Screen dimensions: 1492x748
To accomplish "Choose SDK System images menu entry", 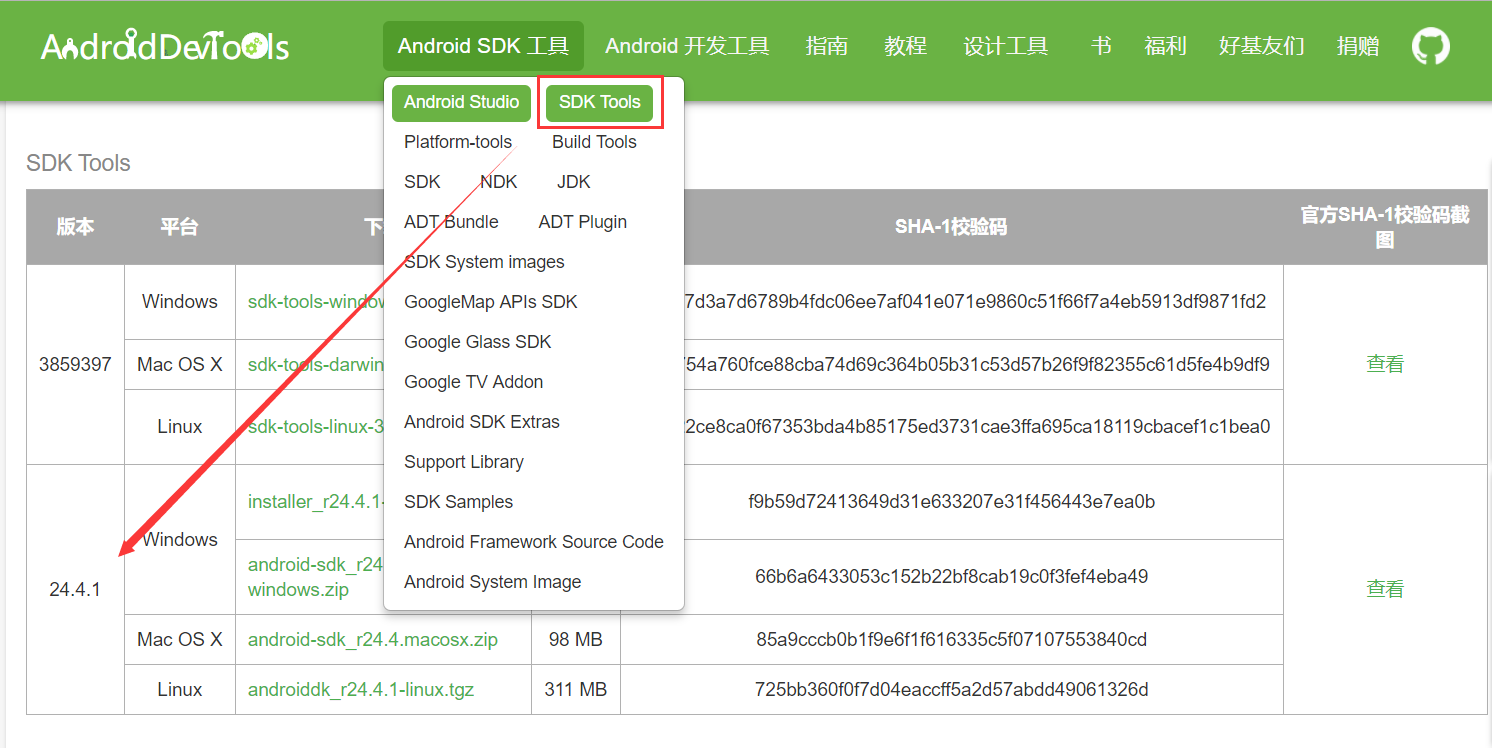I will (484, 262).
